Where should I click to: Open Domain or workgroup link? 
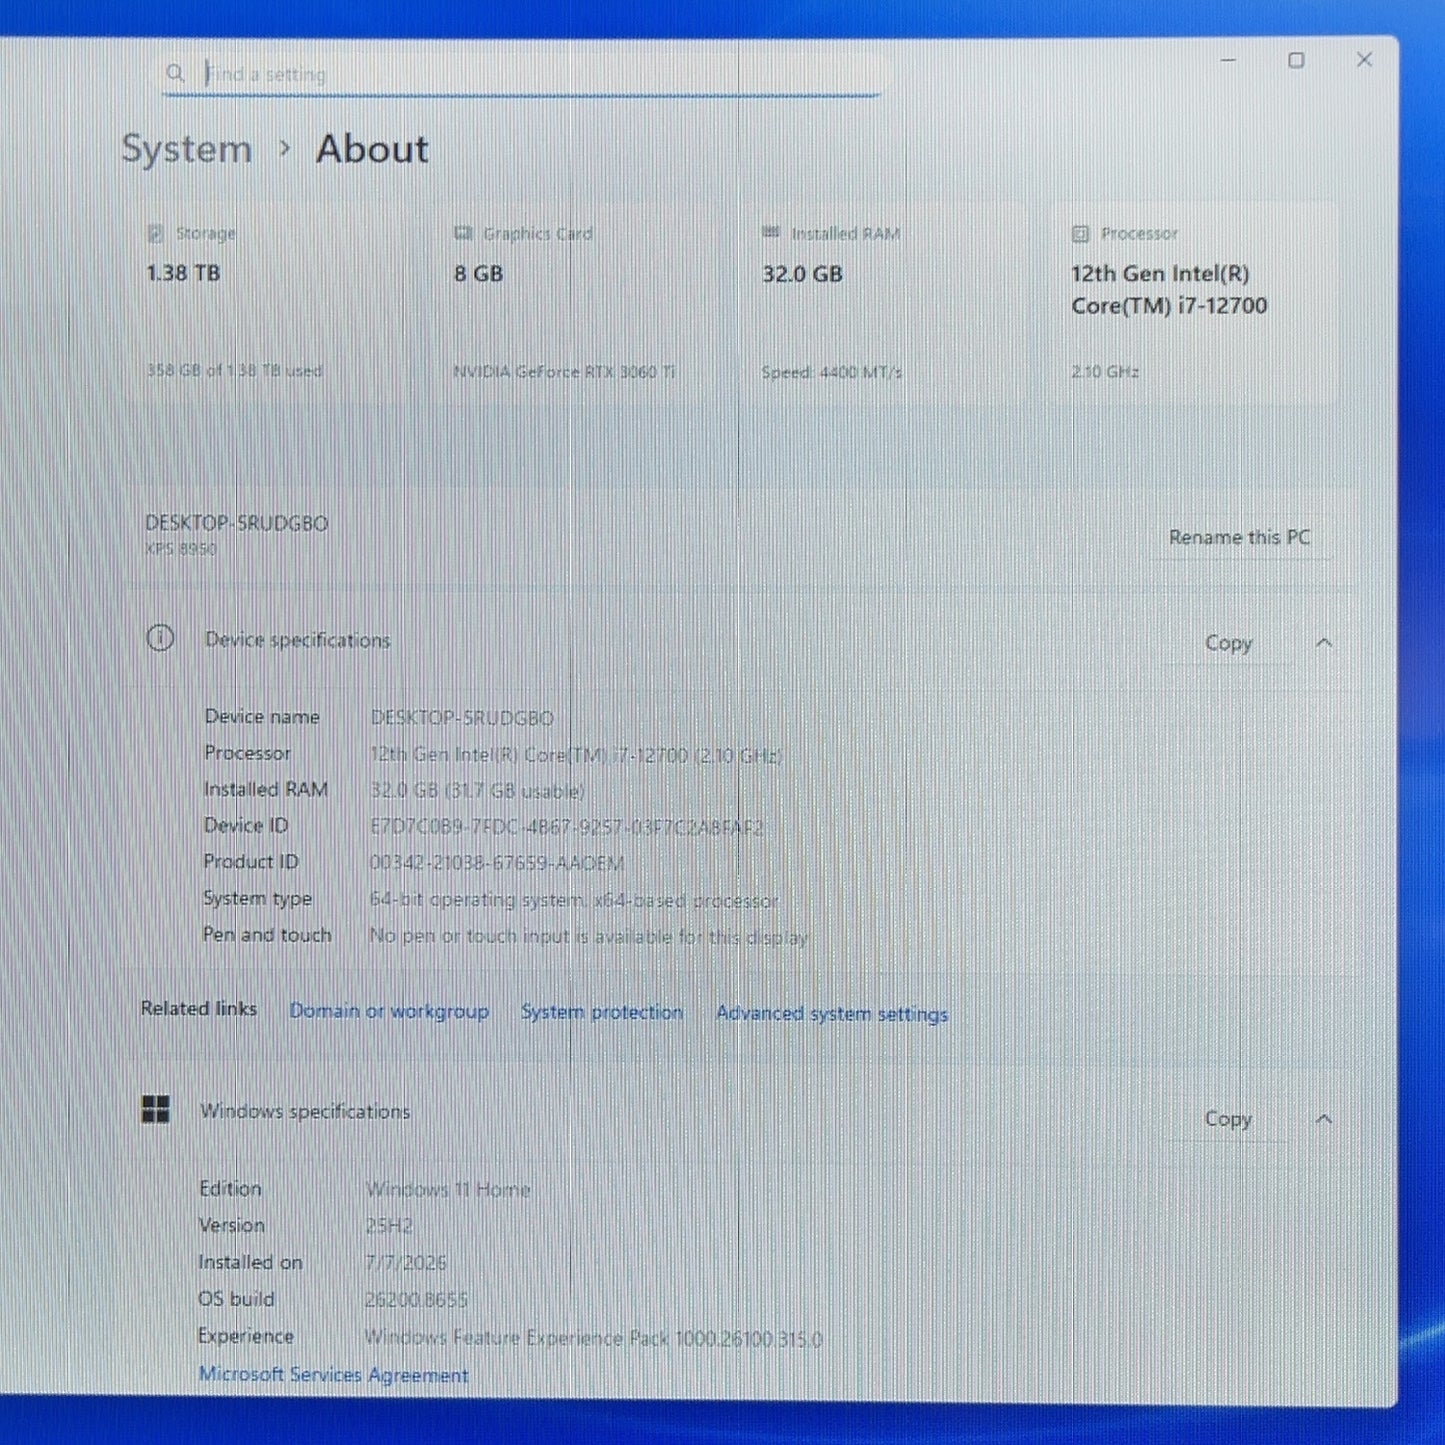(x=389, y=1011)
